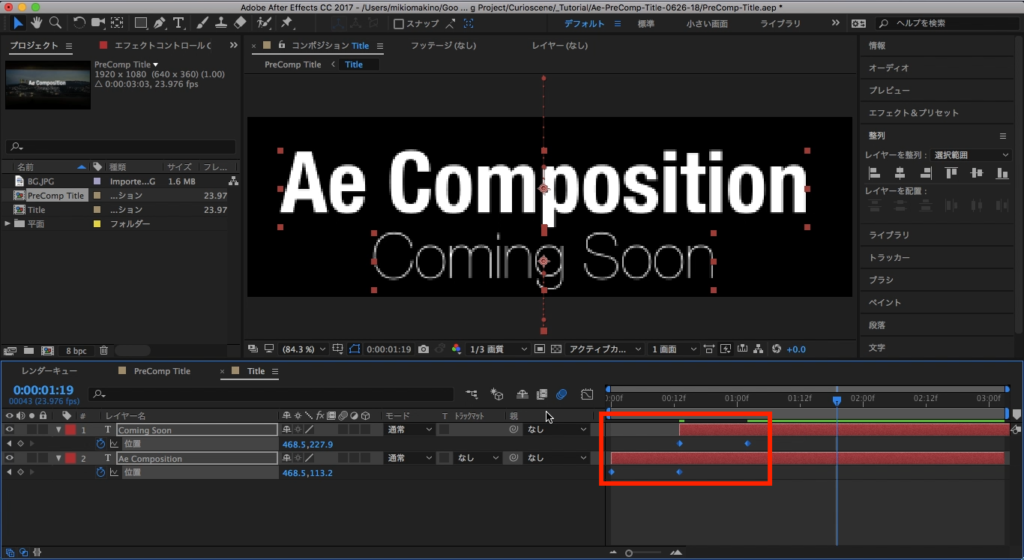
Task: Open grid and guide options
Action: point(338,349)
